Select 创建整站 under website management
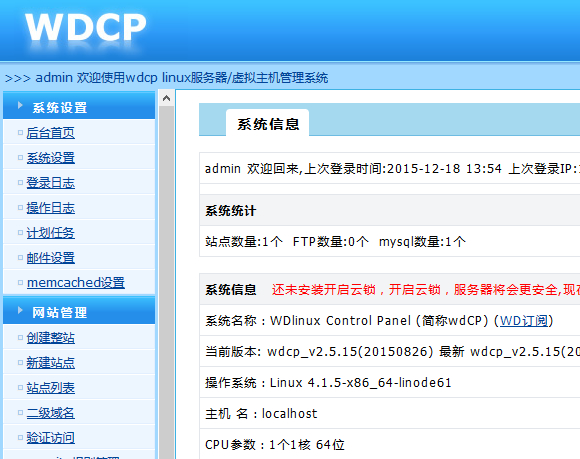Image resolution: width=580 pixels, height=459 pixels. click(51, 338)
